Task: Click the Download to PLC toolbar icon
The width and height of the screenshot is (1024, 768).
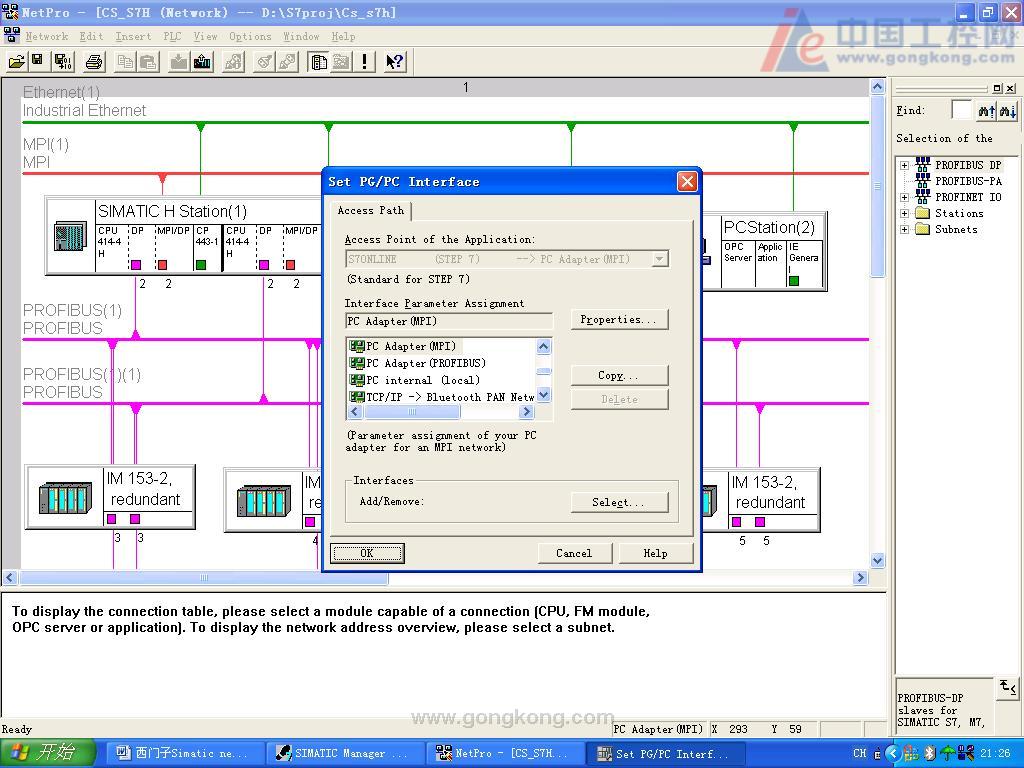Action: 178,61
